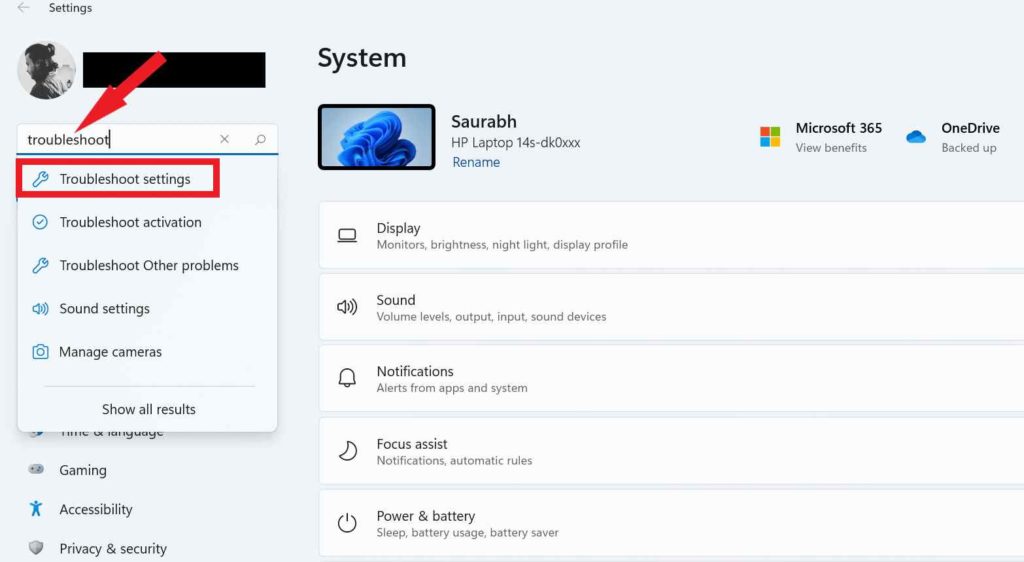Clear the search box with X icon

[x=224, y=139]
